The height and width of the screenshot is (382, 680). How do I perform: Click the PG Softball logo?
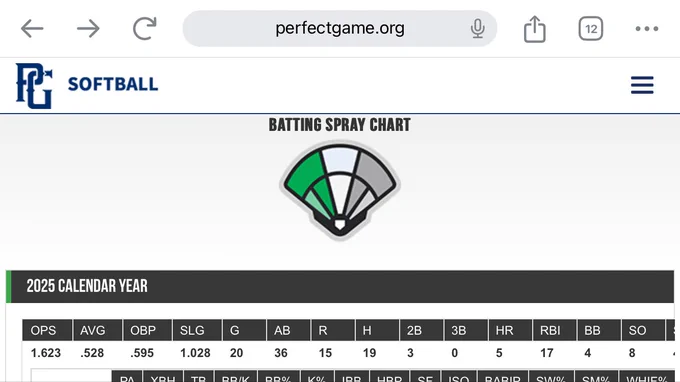pyautogui.click(x=87, y=85)
